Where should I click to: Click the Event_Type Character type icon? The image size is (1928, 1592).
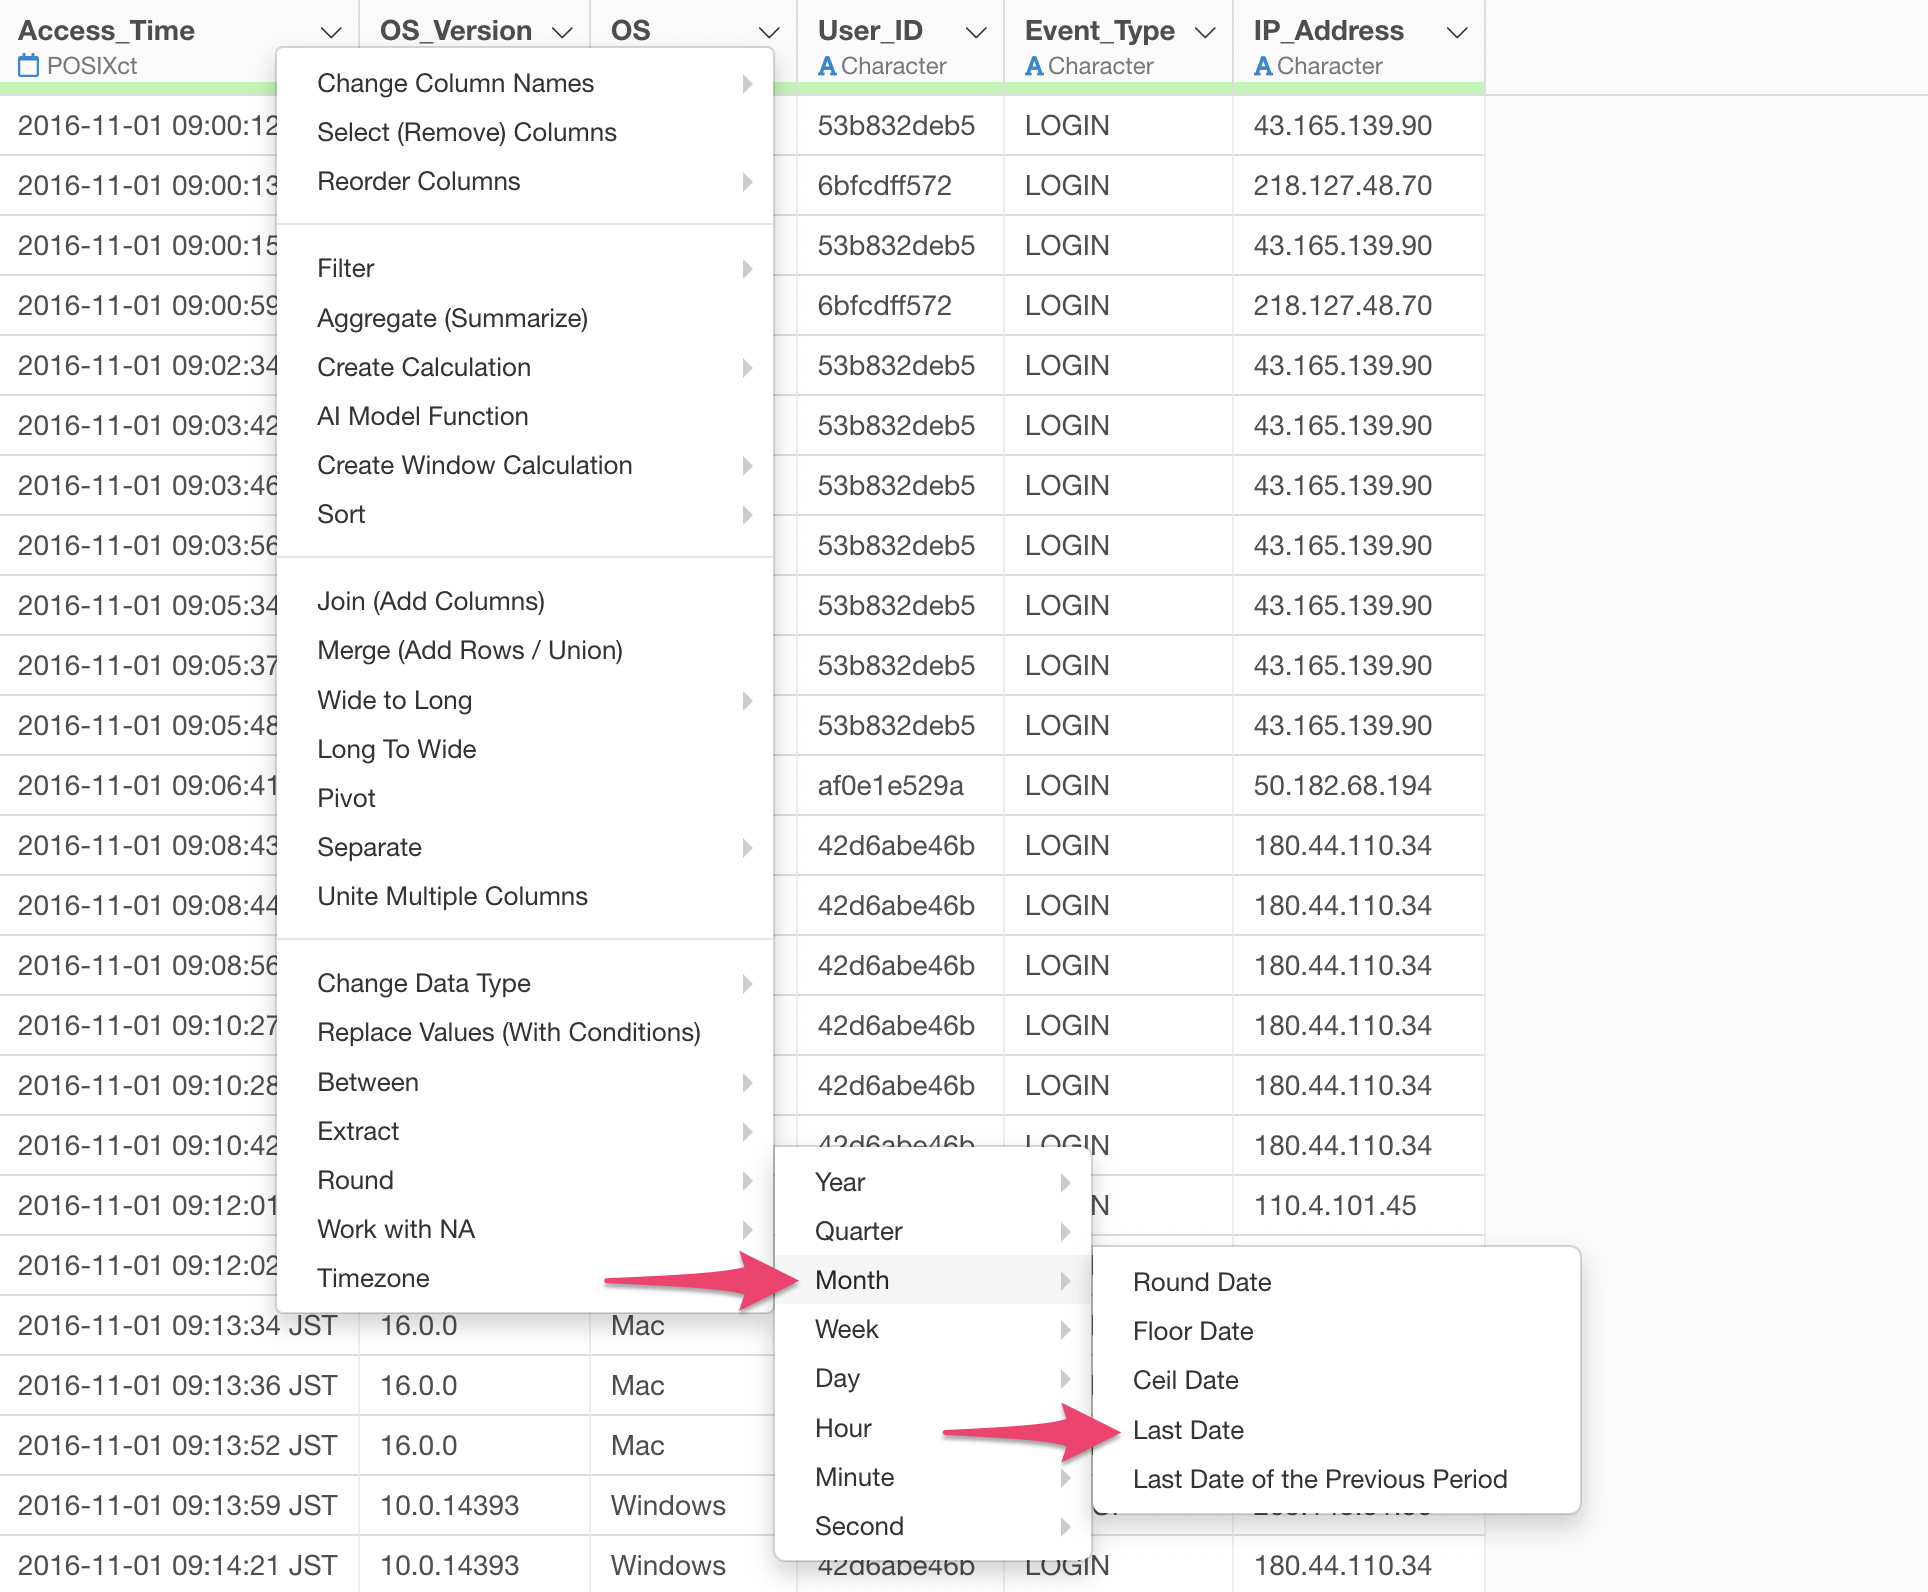pos(1034,66)
